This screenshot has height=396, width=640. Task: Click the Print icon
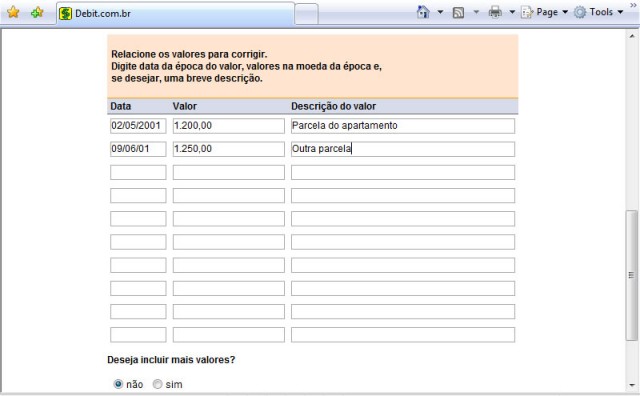point(495,12)
